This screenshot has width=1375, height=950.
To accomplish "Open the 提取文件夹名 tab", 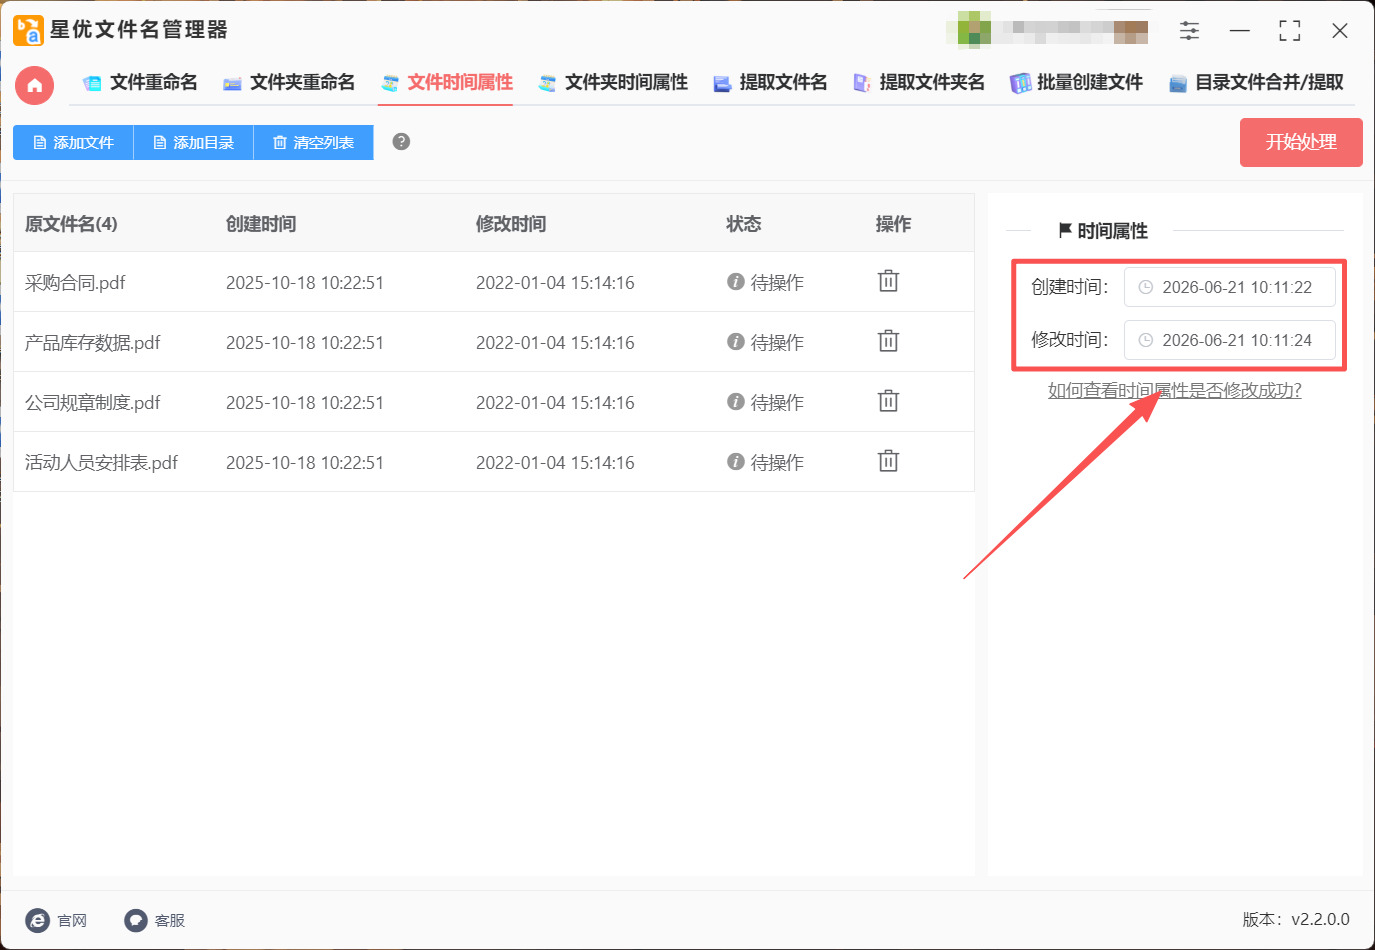I will 918,83.
